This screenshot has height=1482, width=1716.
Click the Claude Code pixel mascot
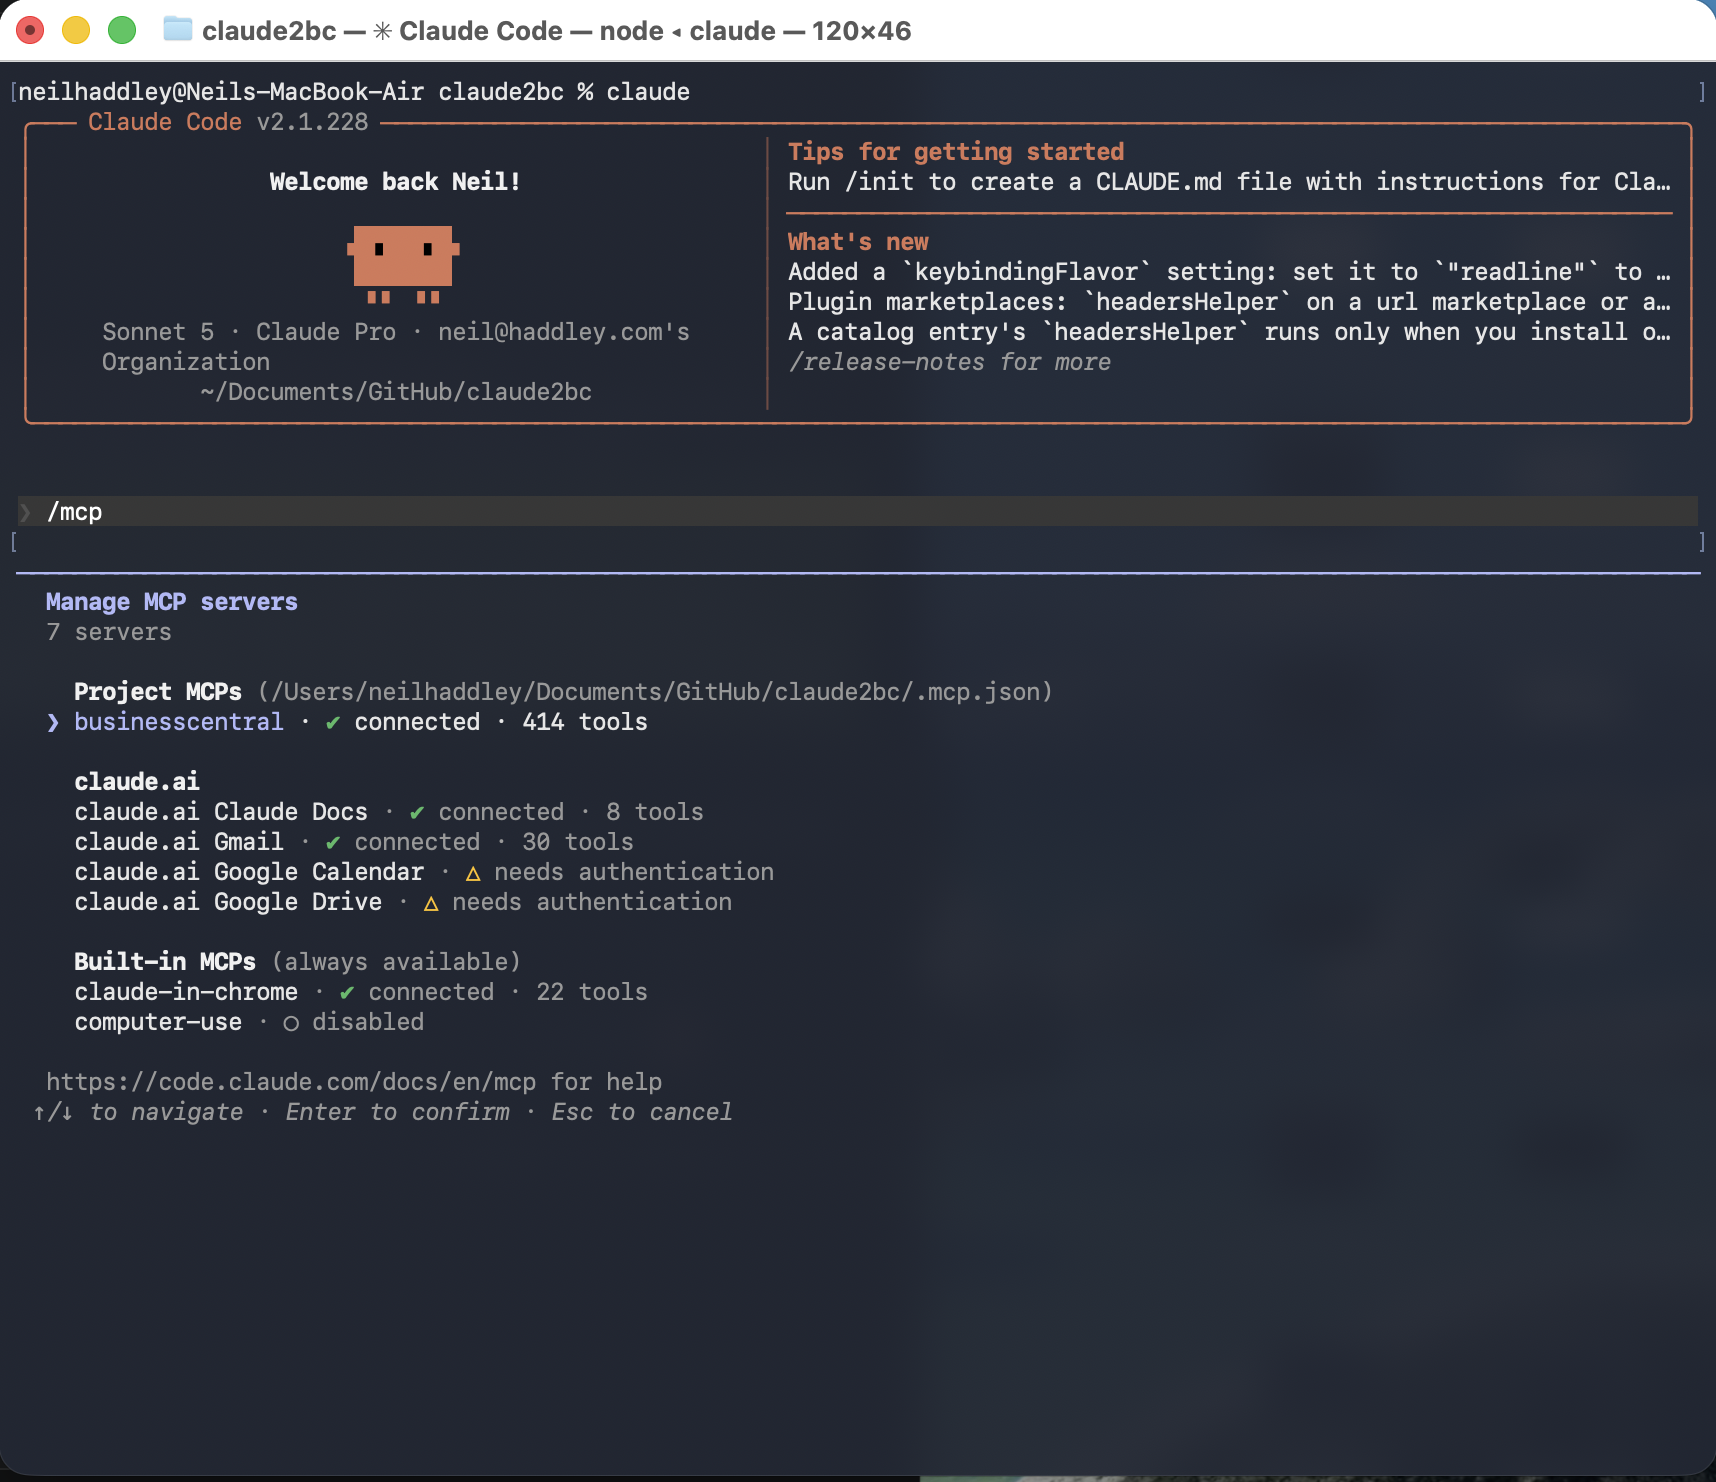(x=403, y=264)
